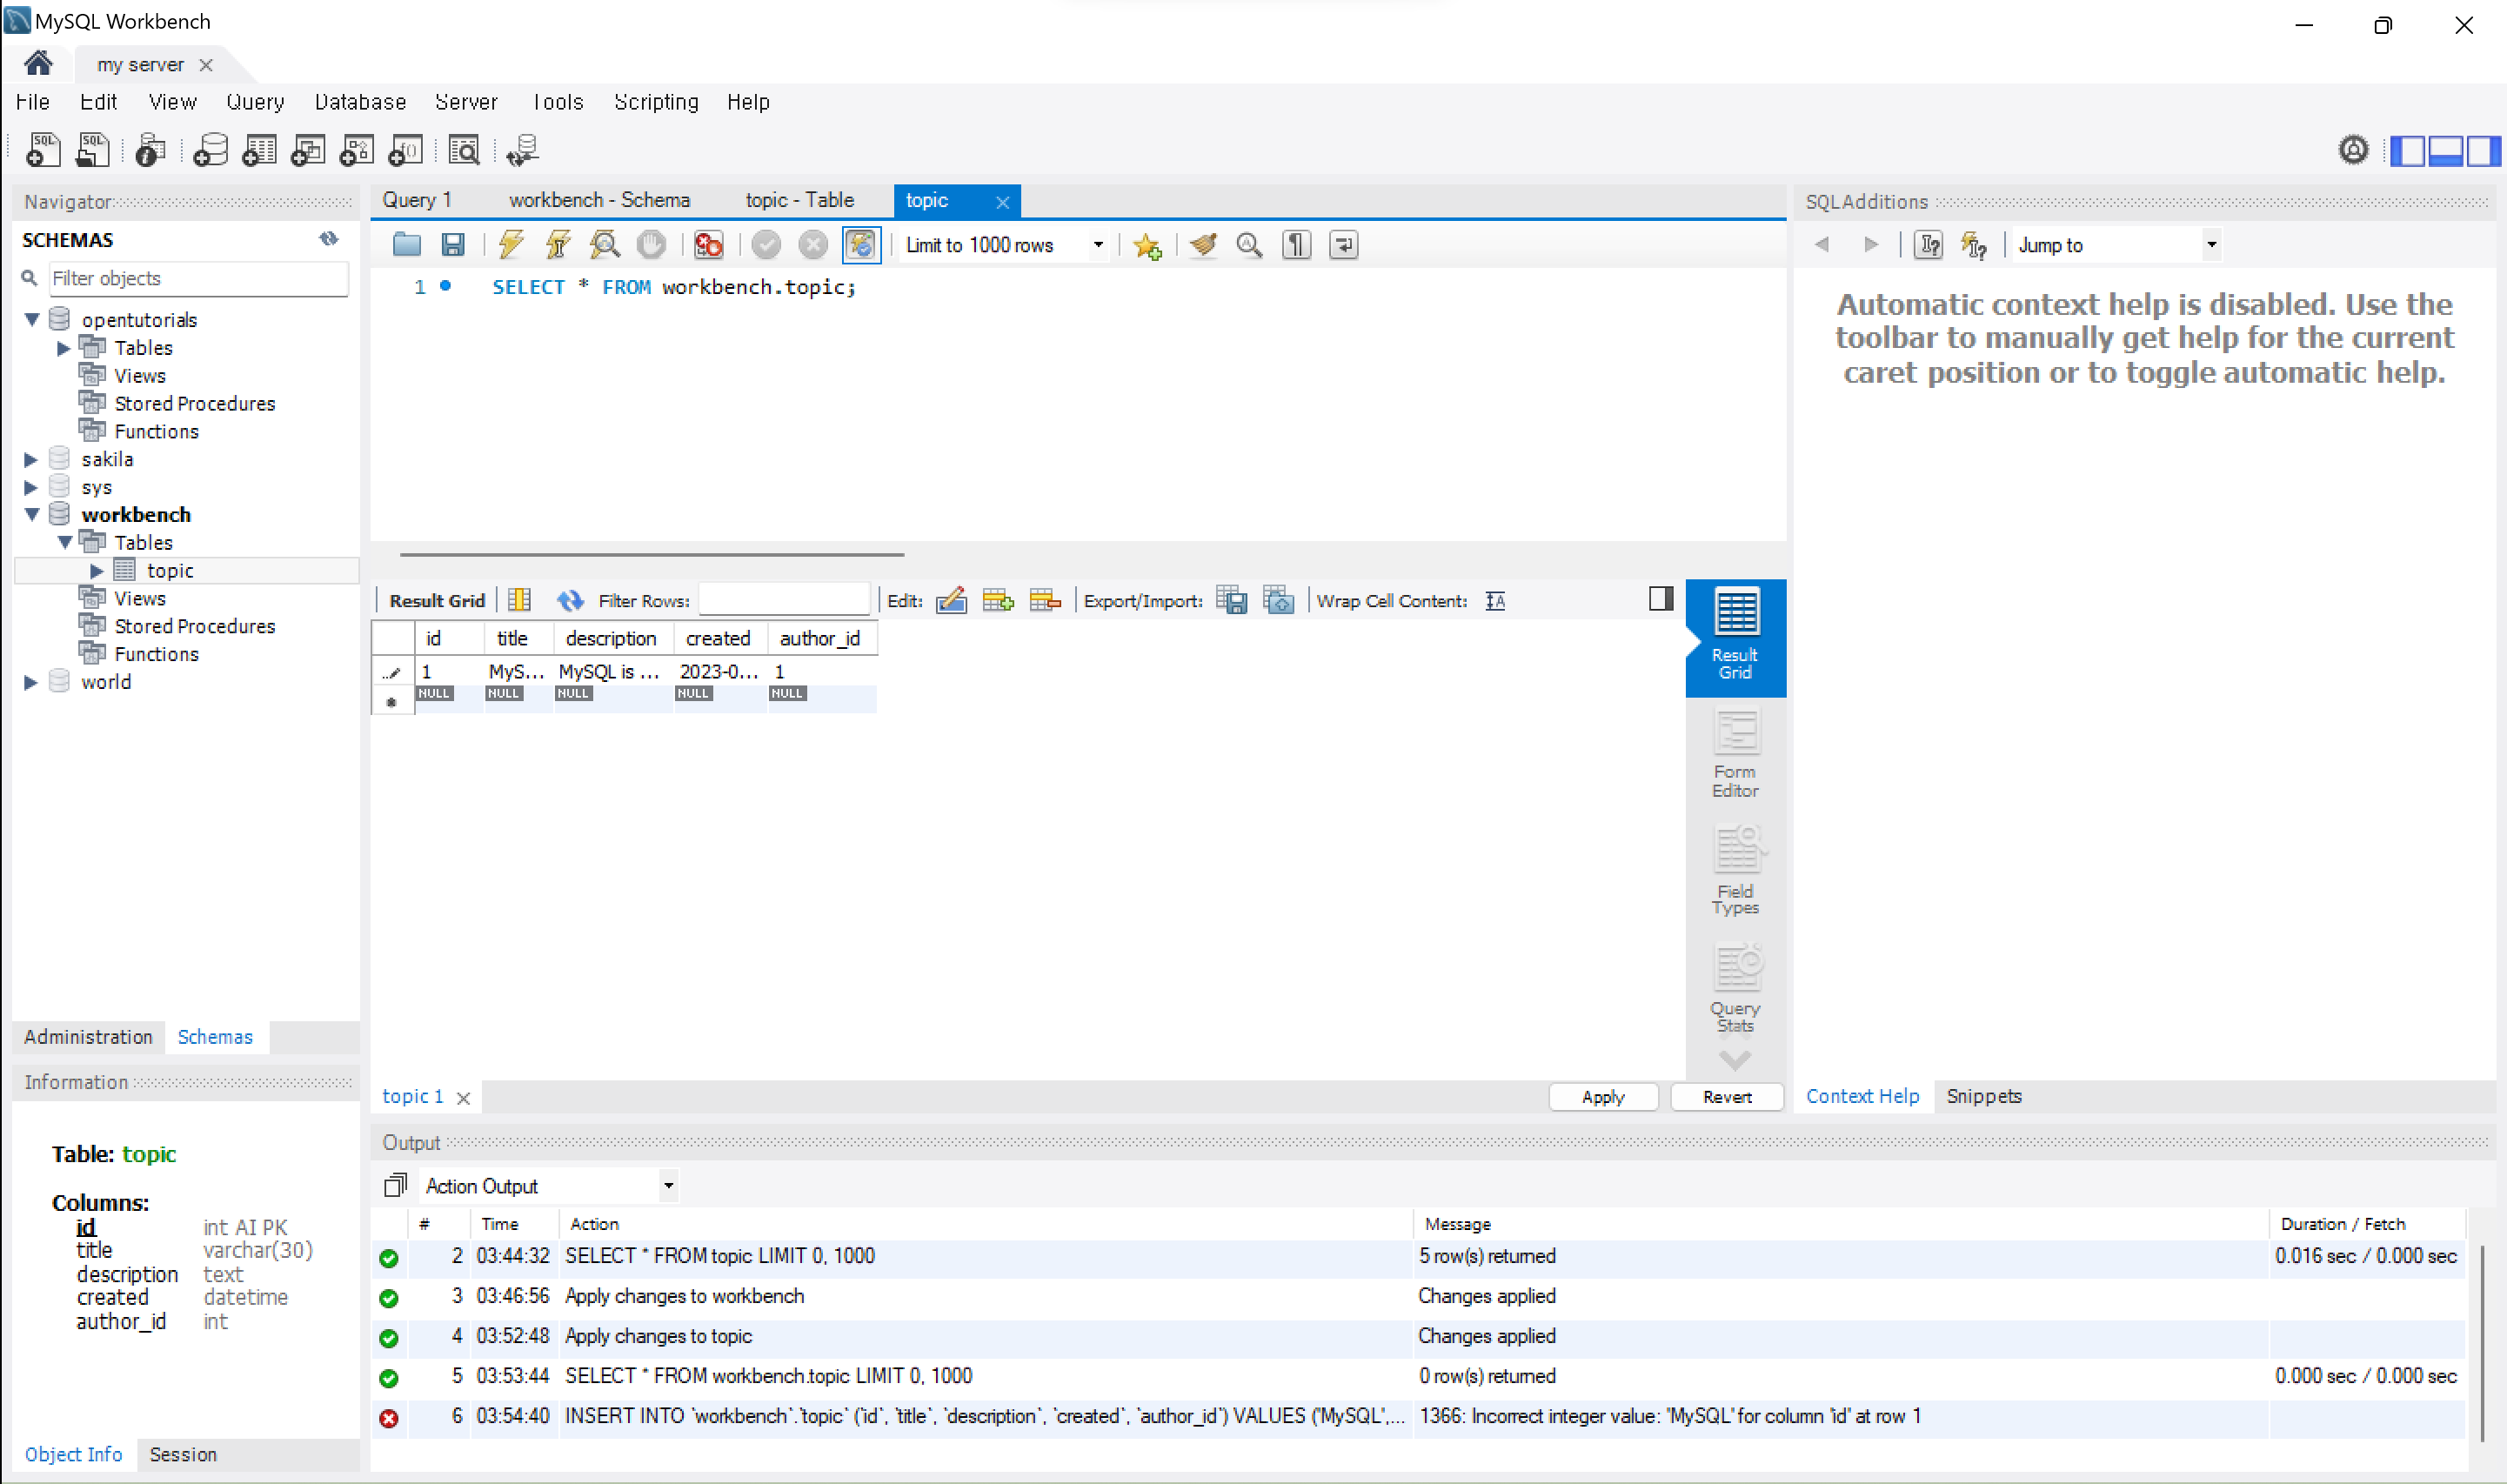Expand the world schema
This screenshot has height=1484, width=2507.
(31, 682)
